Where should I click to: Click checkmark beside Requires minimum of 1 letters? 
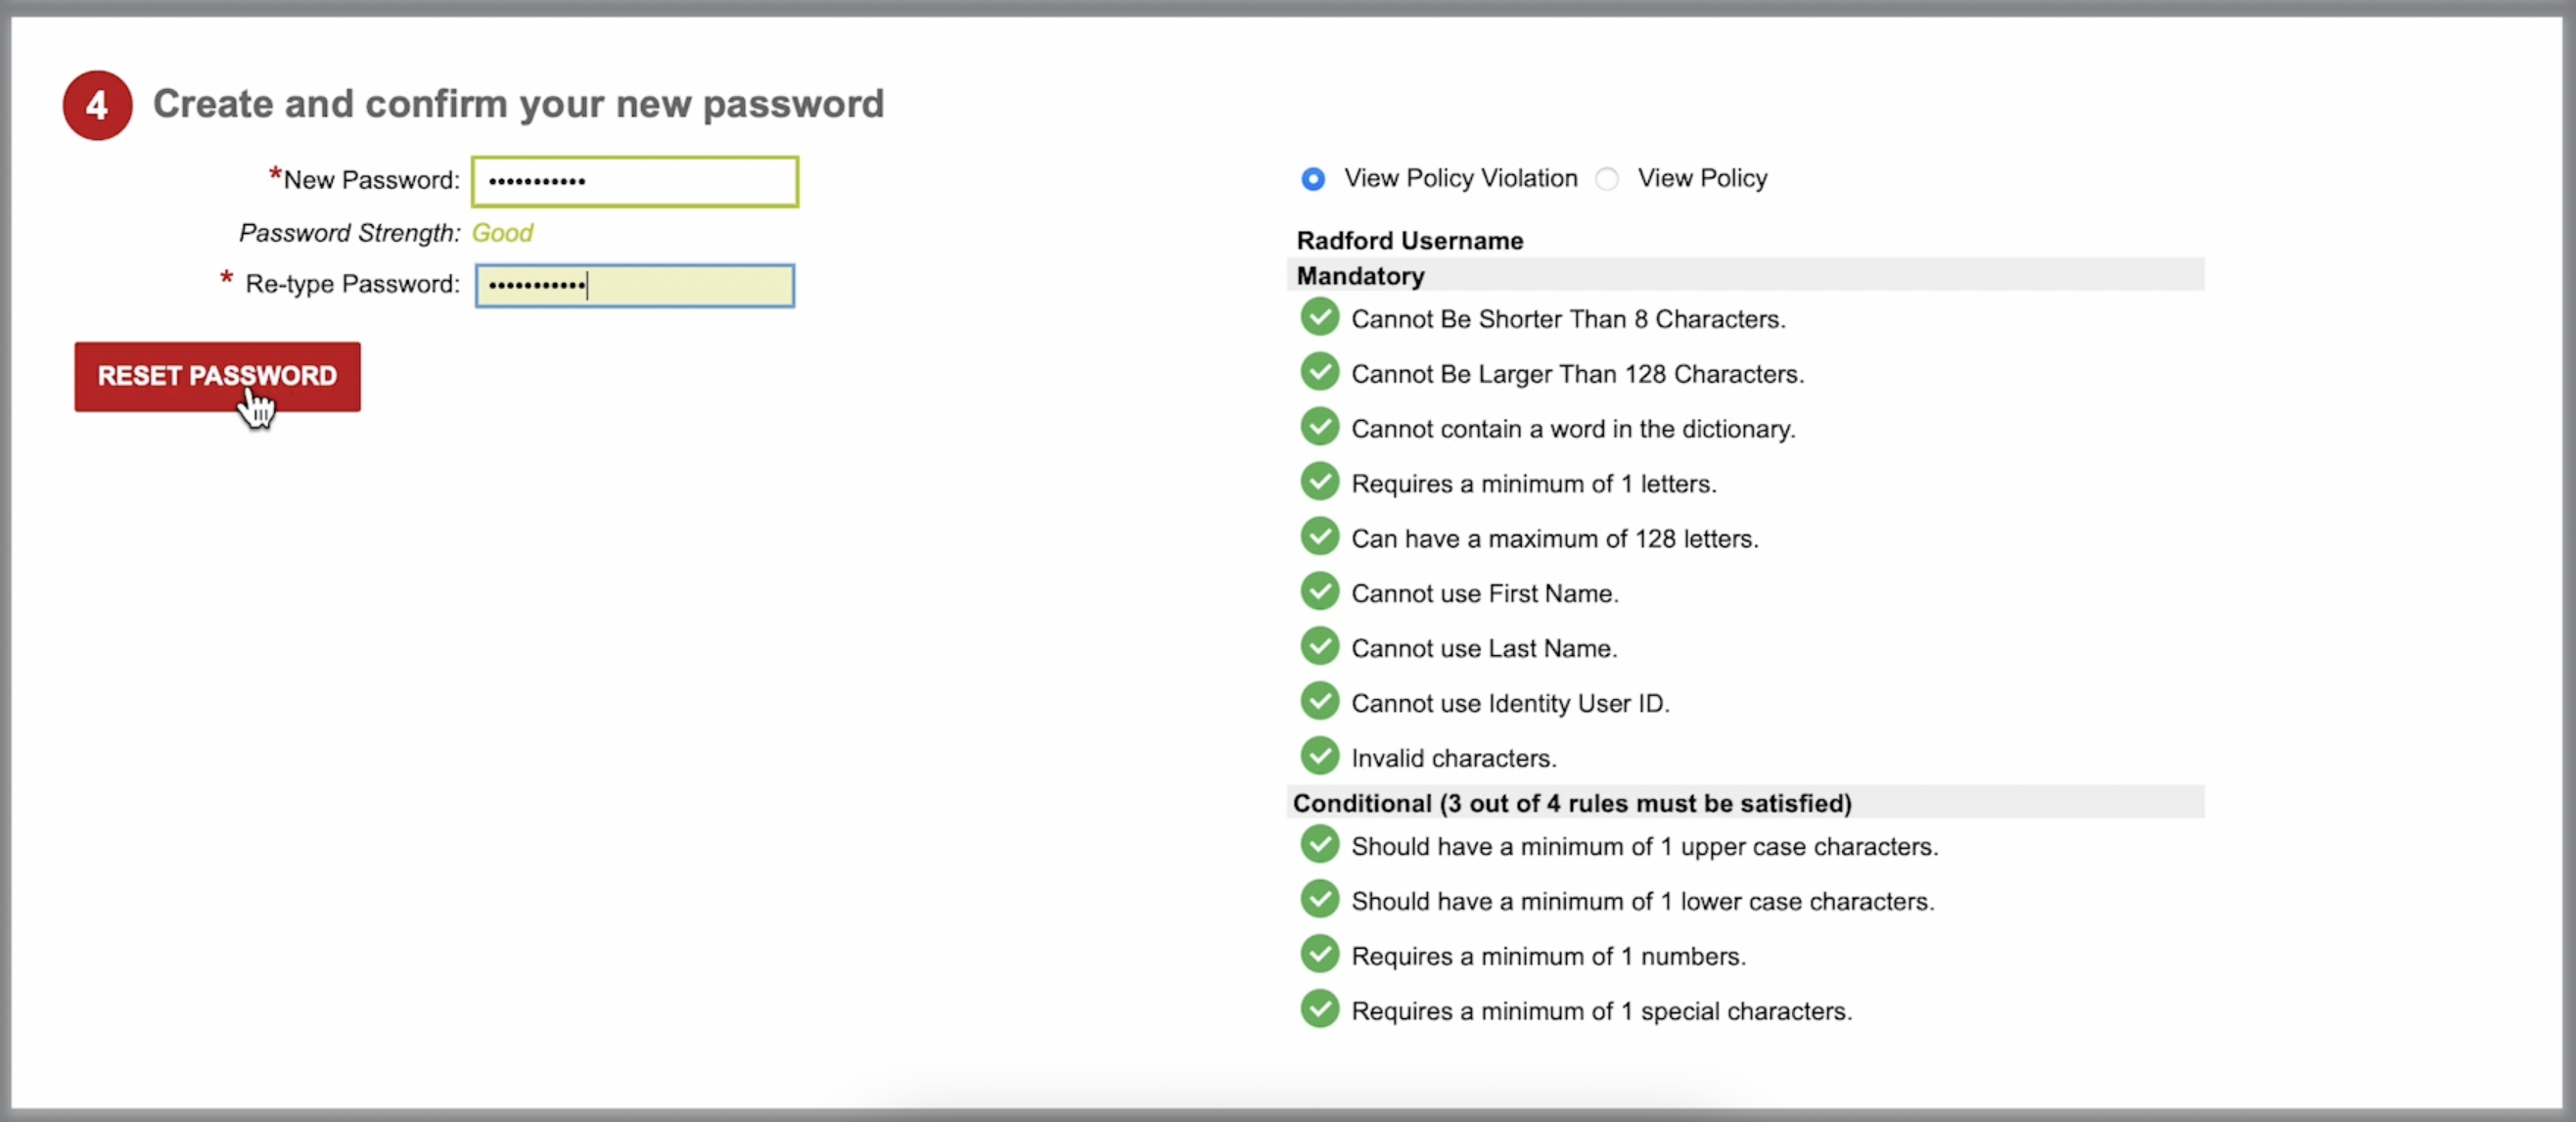(1320, 482)
